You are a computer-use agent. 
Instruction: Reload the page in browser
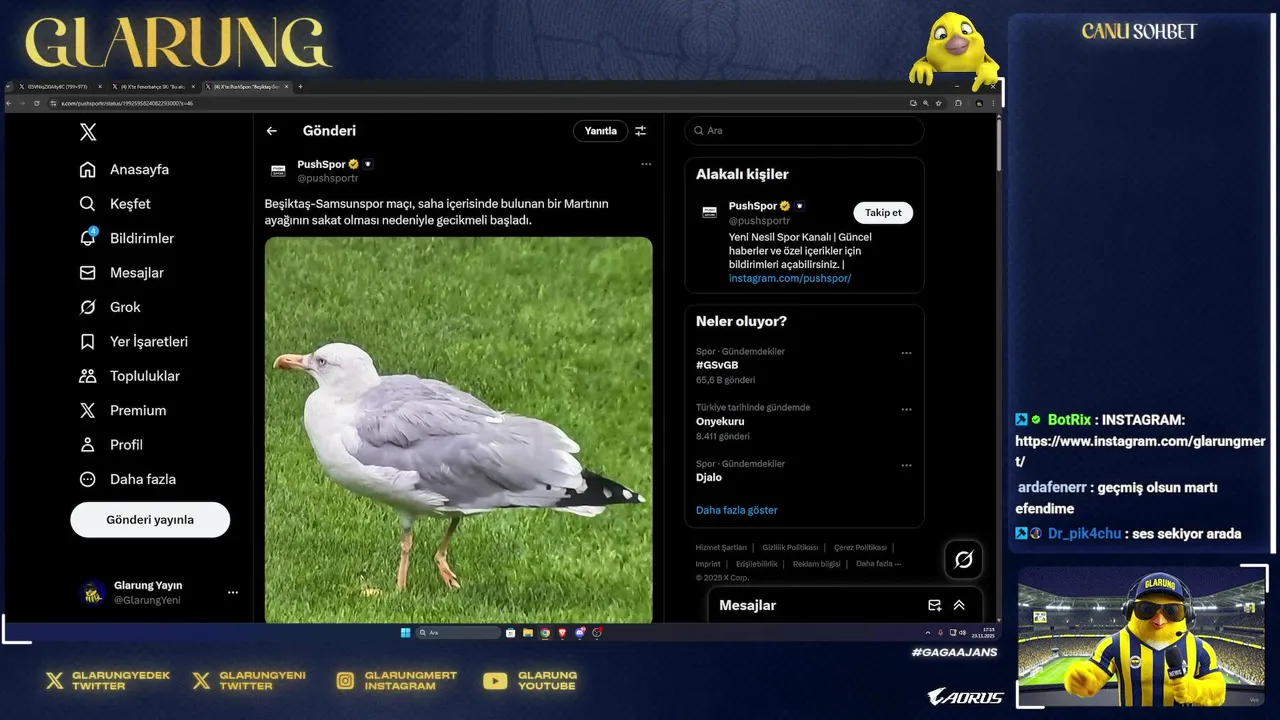point(37,103)
